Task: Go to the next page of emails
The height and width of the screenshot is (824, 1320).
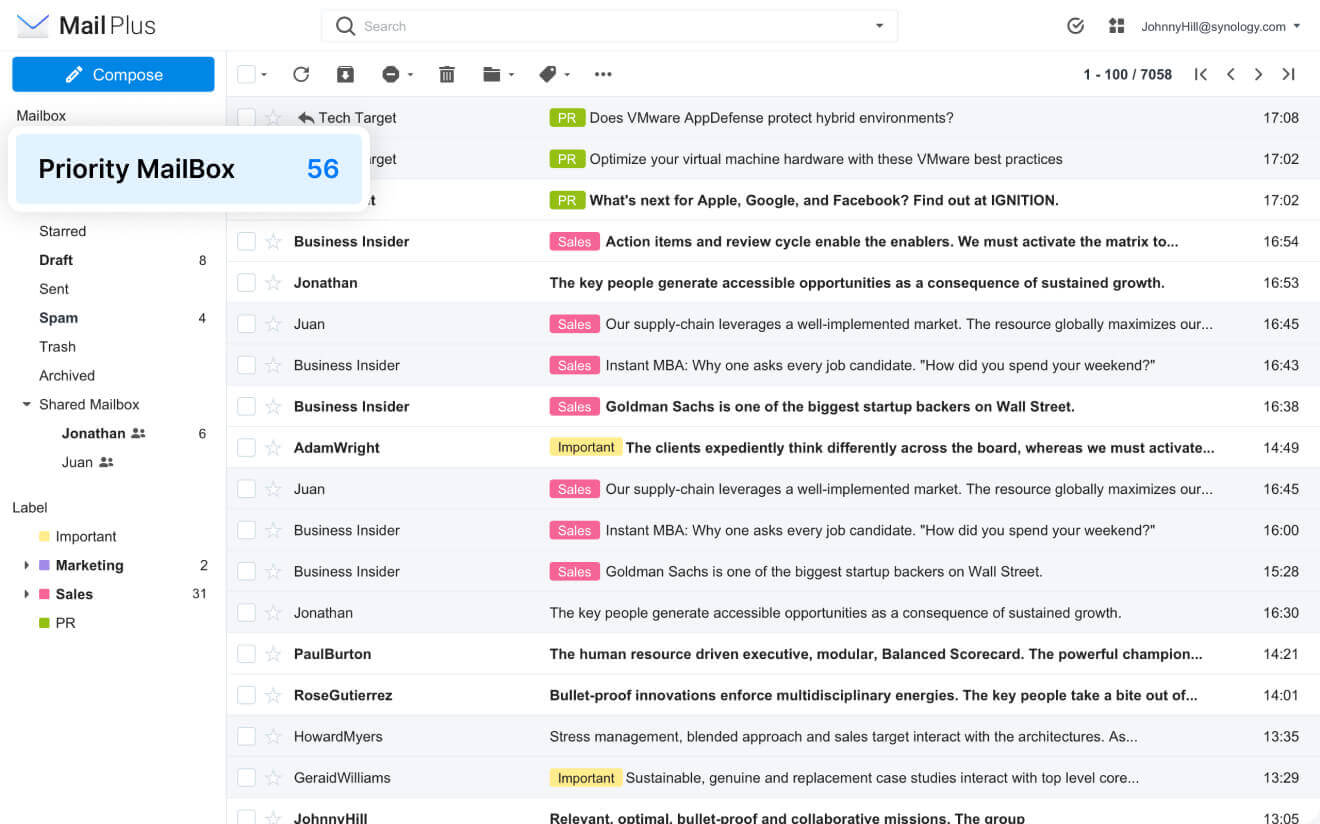Action: [1259, 74]
